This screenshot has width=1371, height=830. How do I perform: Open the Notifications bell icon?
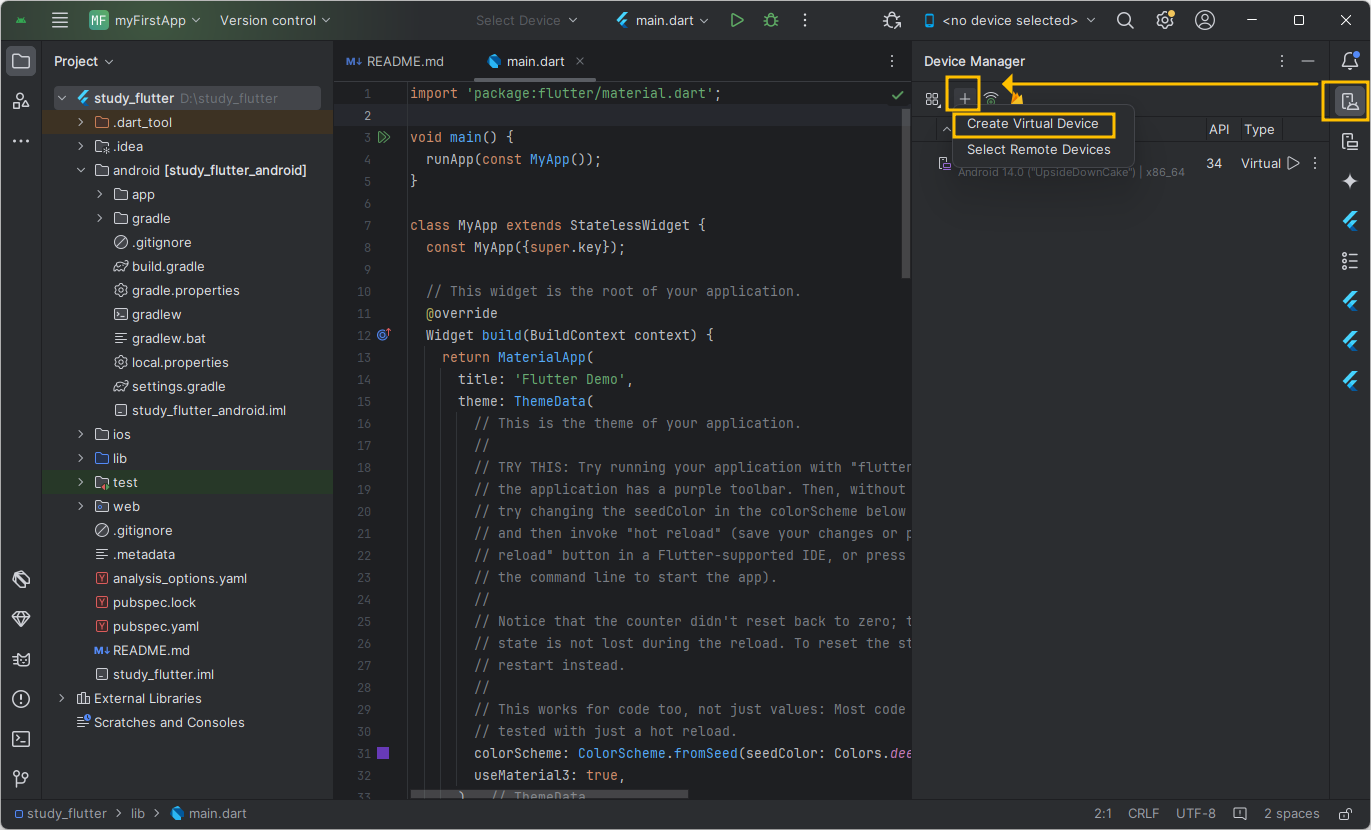coord(1350,61)
